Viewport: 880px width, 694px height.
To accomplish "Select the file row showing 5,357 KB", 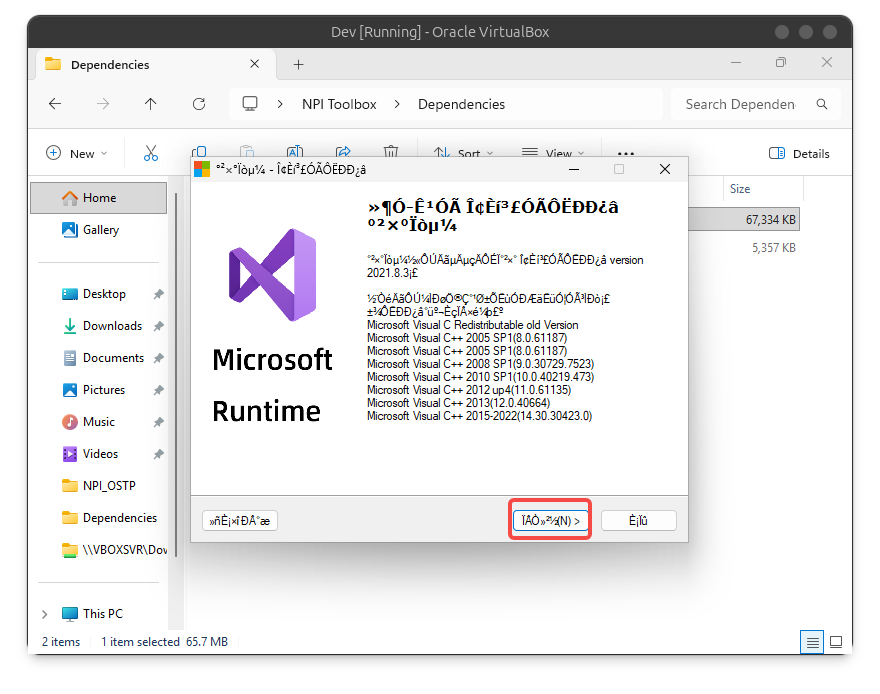I will tap(744, 247).
